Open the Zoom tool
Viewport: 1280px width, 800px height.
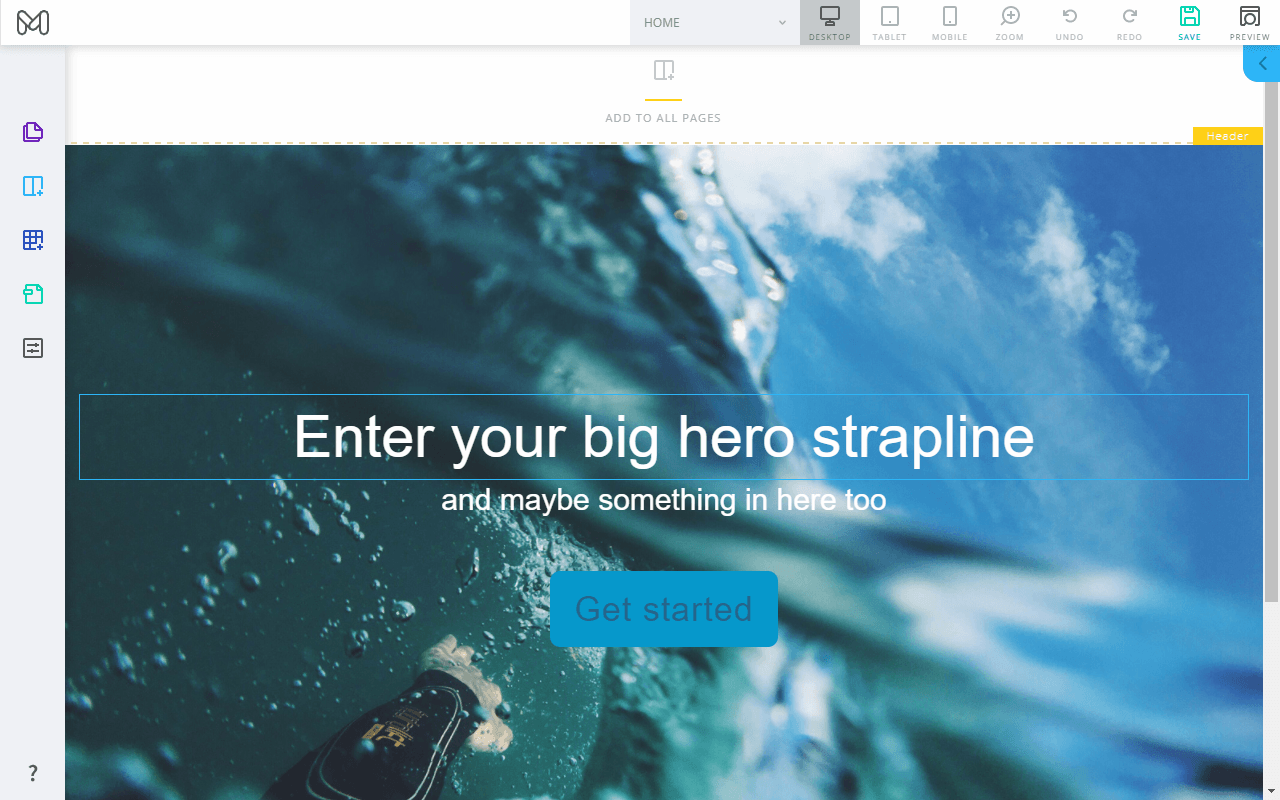coord(1010,23)
